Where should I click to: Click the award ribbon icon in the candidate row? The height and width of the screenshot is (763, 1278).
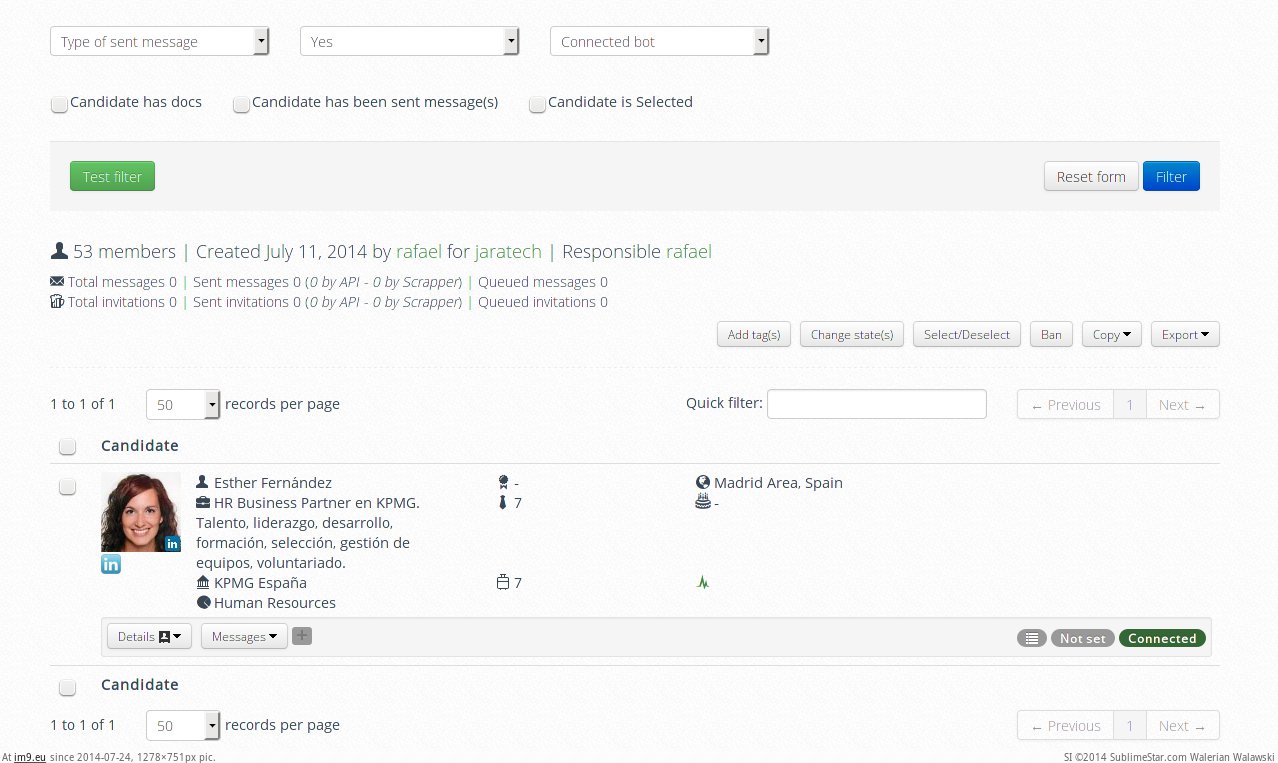(503, 482)
